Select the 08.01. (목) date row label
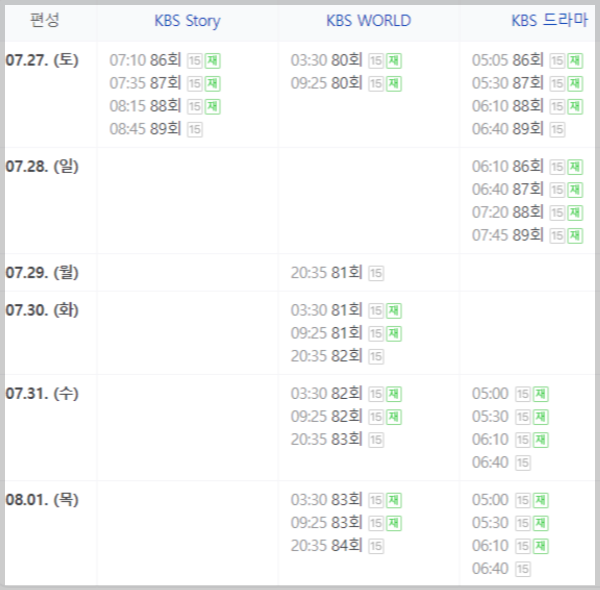The width and height of the screenshot is (600, 590). click(x=42, y=500)
